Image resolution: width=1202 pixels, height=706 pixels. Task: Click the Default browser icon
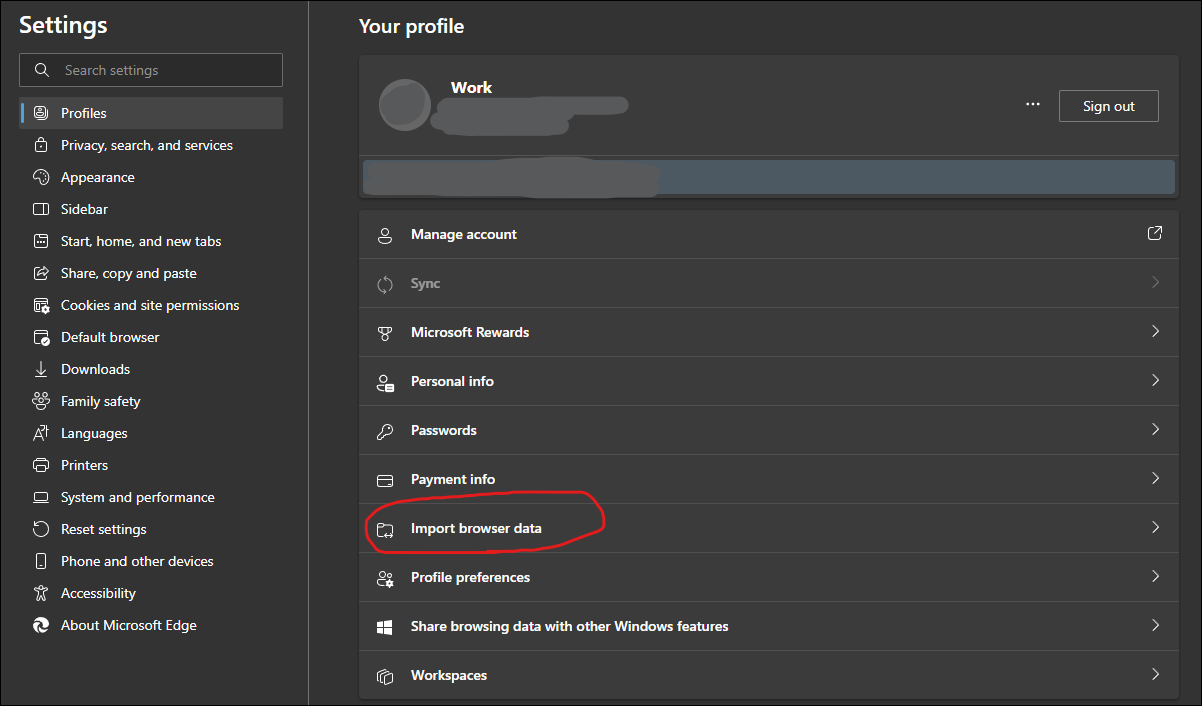pyautogui.click(x=41, y=337)
